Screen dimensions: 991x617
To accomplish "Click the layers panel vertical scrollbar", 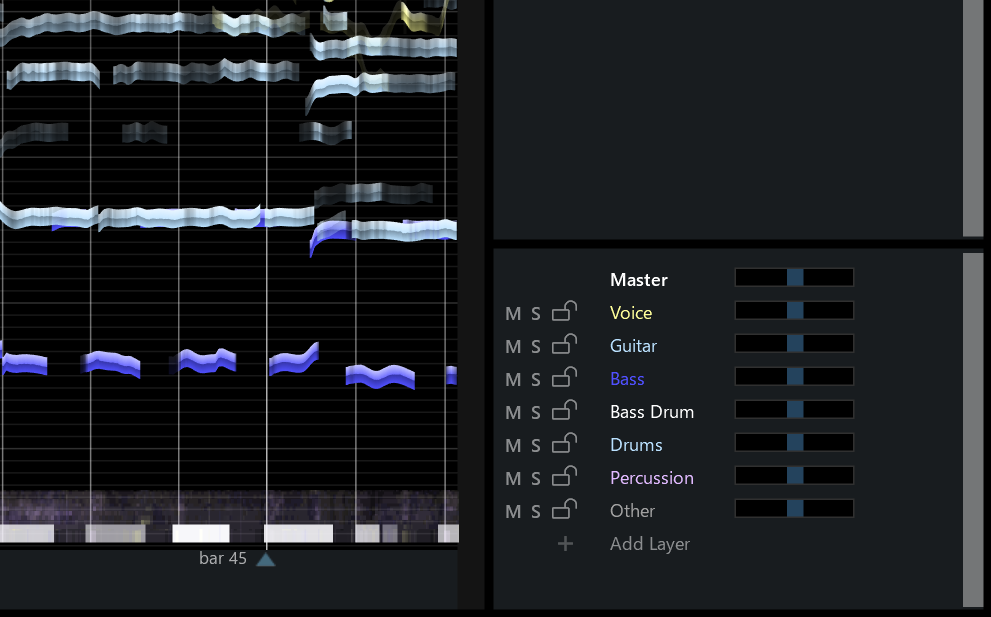I will pyautogui.click(x=973, y=430).
